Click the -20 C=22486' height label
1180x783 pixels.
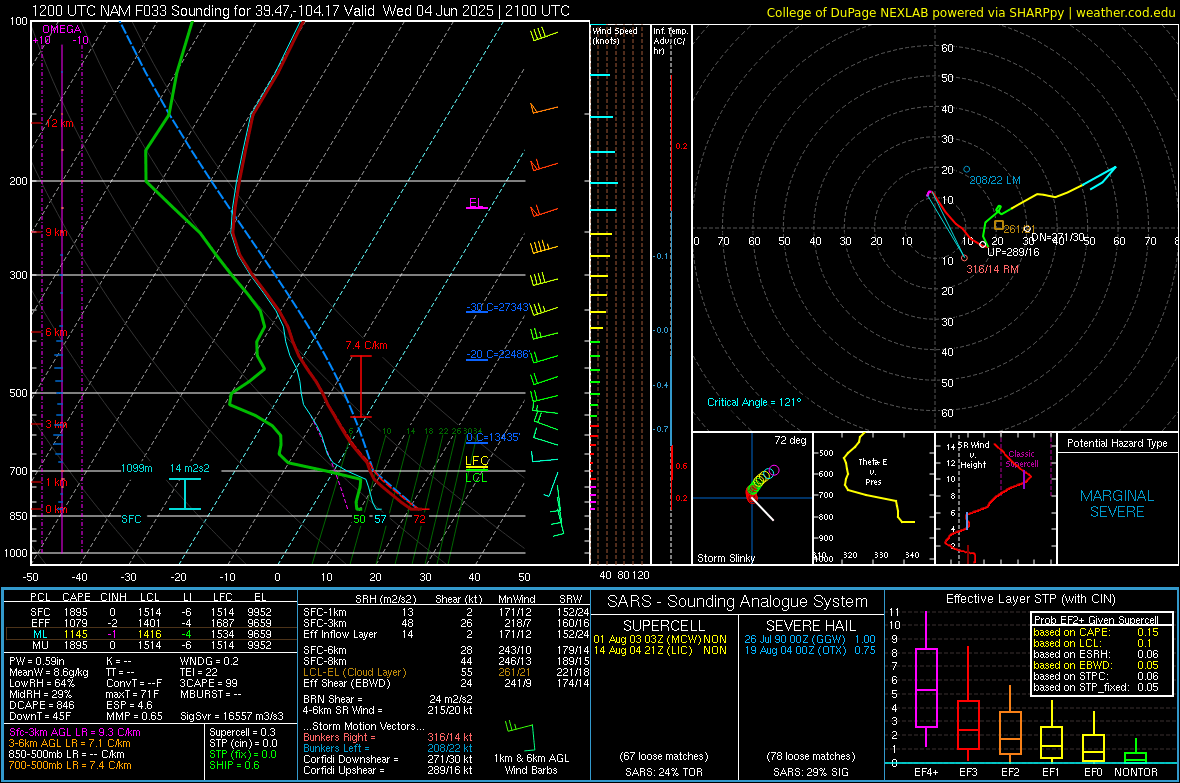click(x=498, y=354)
